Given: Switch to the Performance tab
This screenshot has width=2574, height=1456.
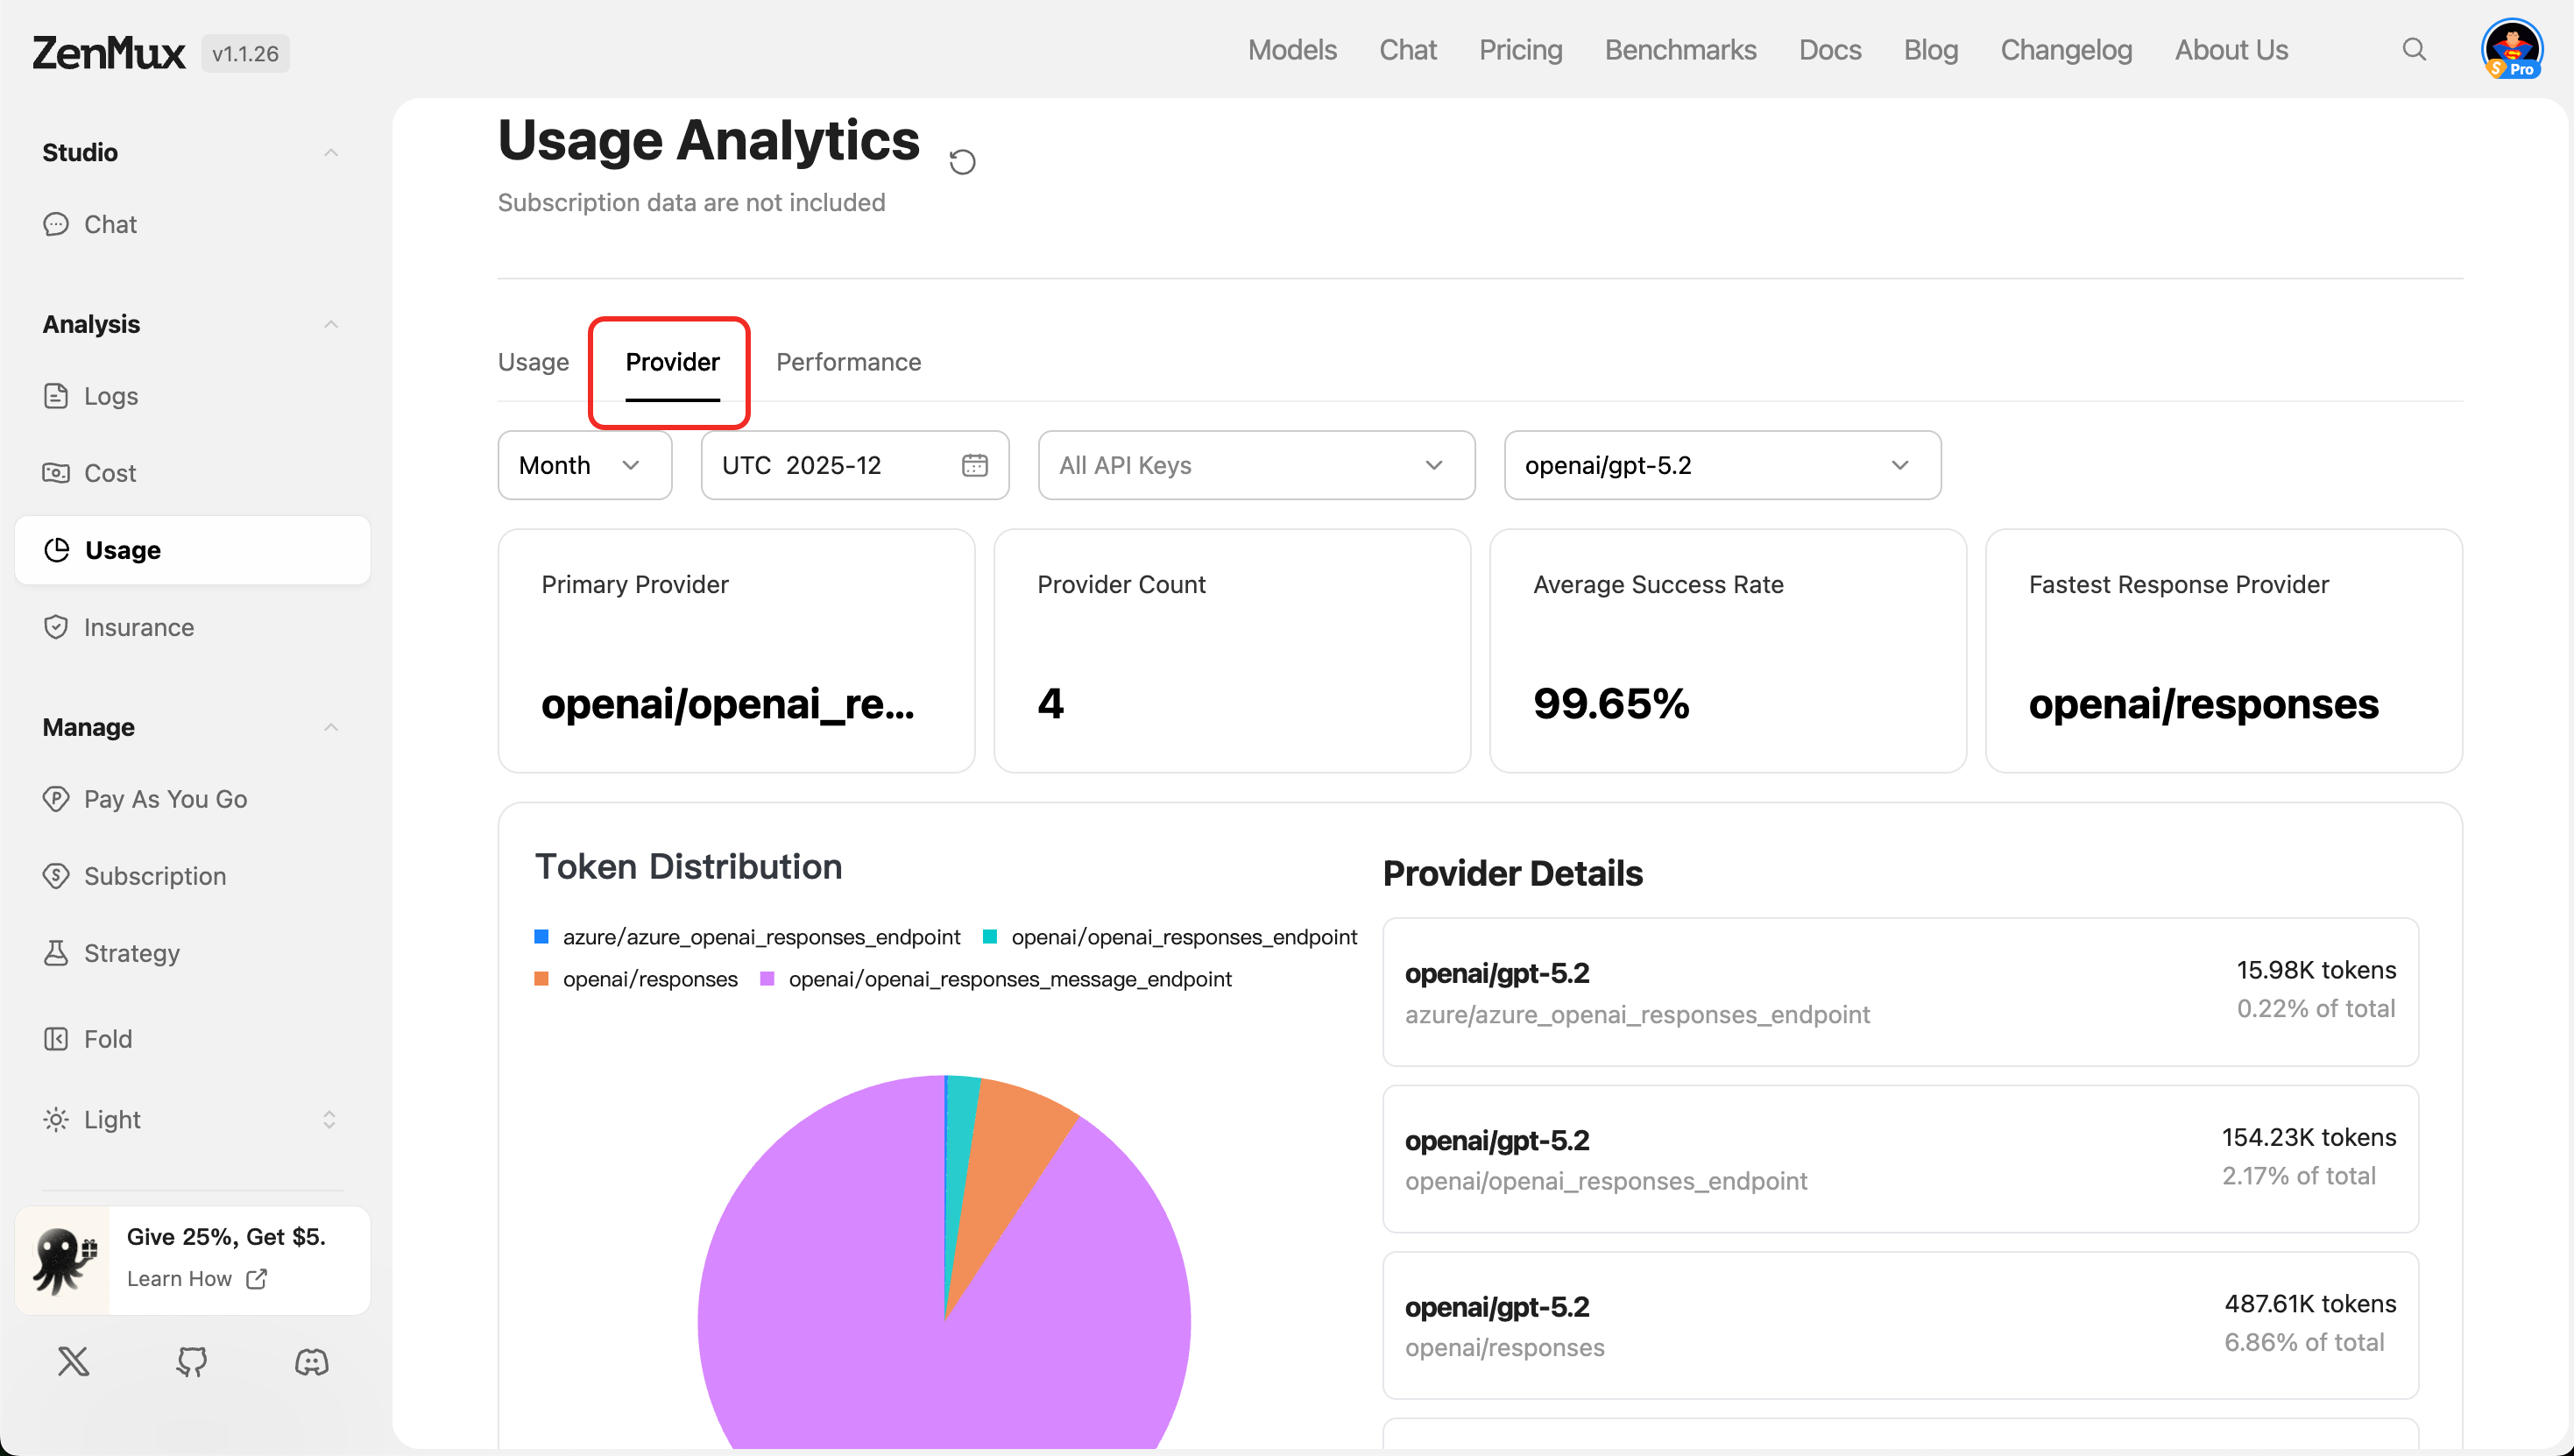Looking at the screenshot, I should 848,362.
